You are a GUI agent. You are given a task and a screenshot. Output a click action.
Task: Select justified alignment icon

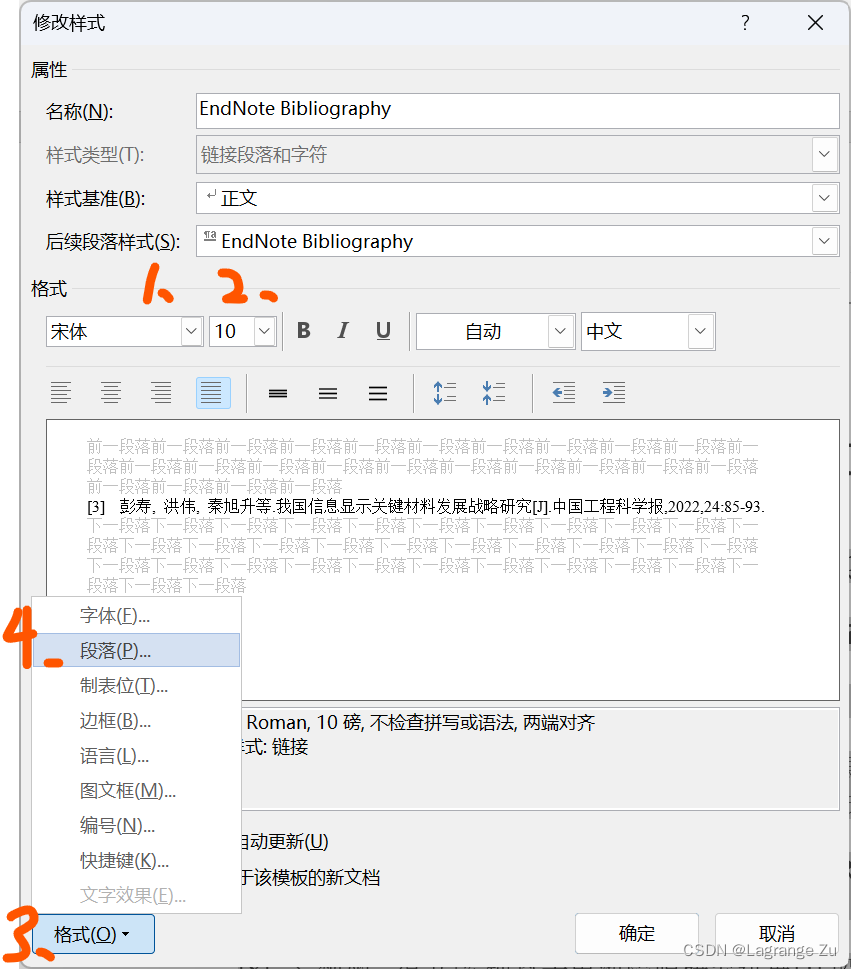[213, 392]
